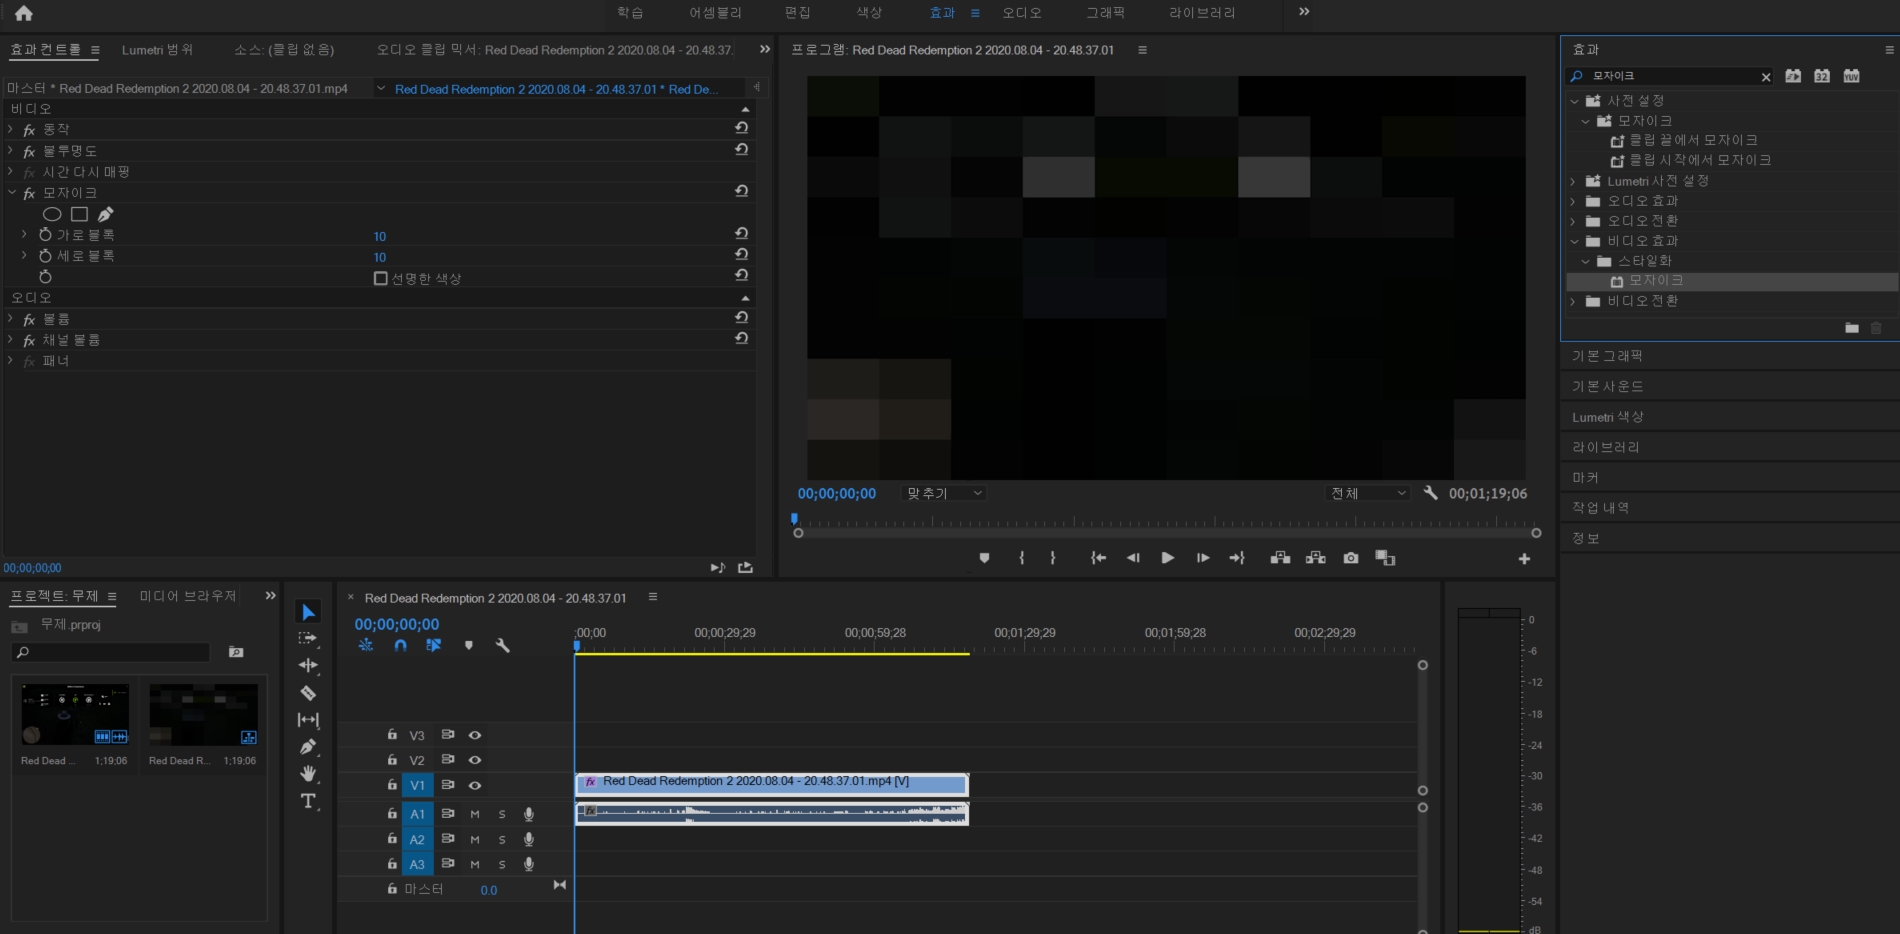Select the Razor tool
The image size is (1900, 934).
pos(308,692)
